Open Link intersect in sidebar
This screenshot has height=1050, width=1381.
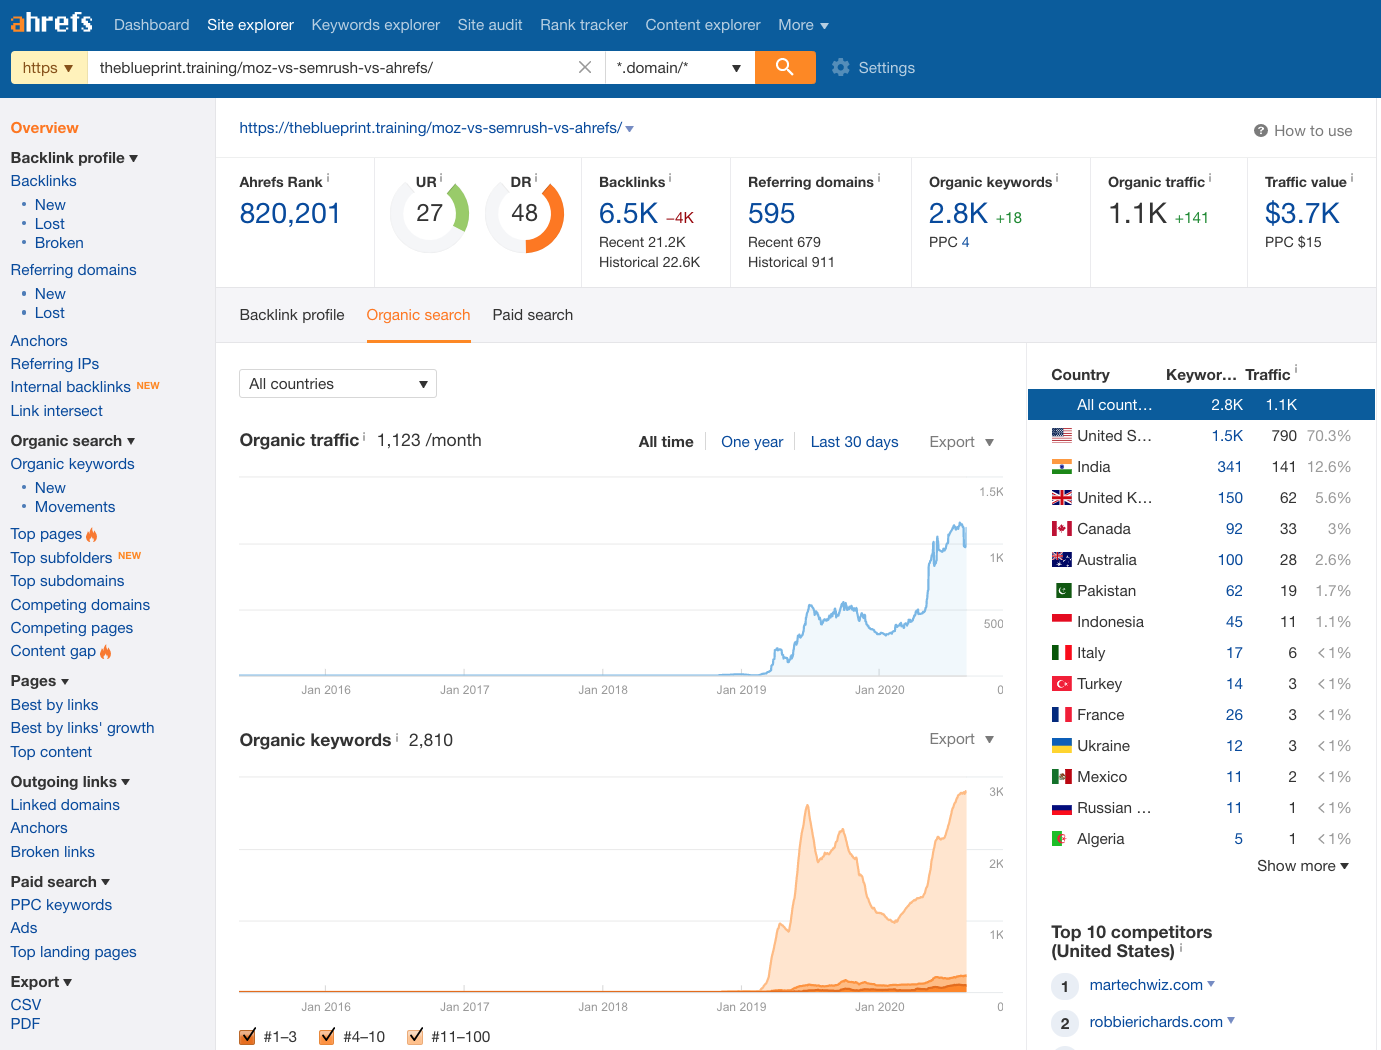click(x=57, y=411)
